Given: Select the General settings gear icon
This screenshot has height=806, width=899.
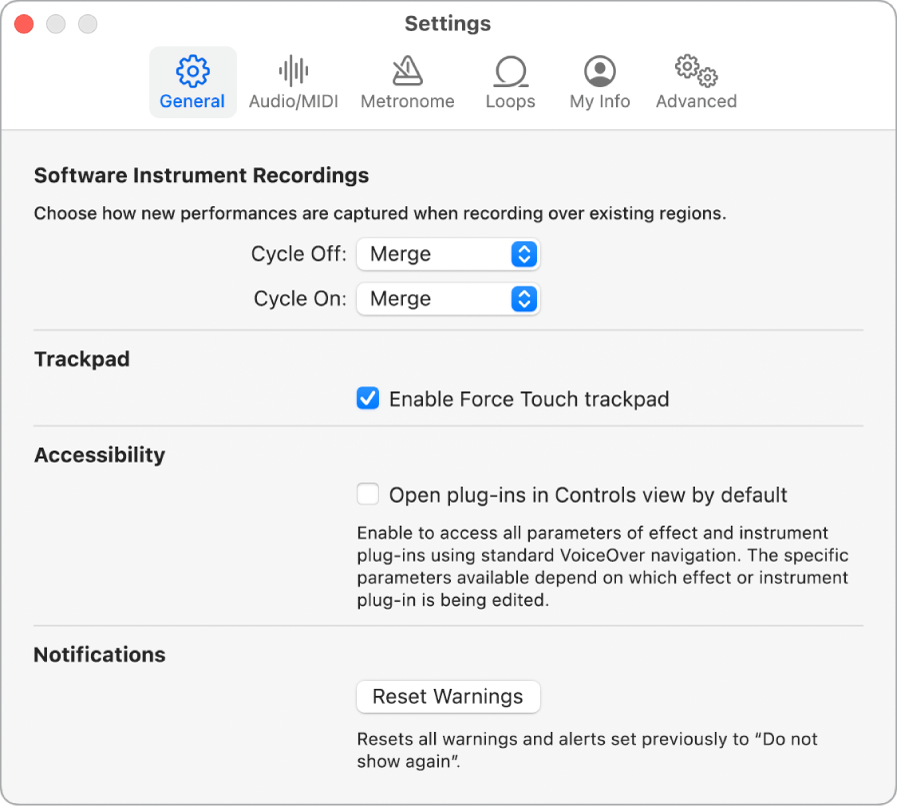Looking at the screenshot, I should (192, 70).
